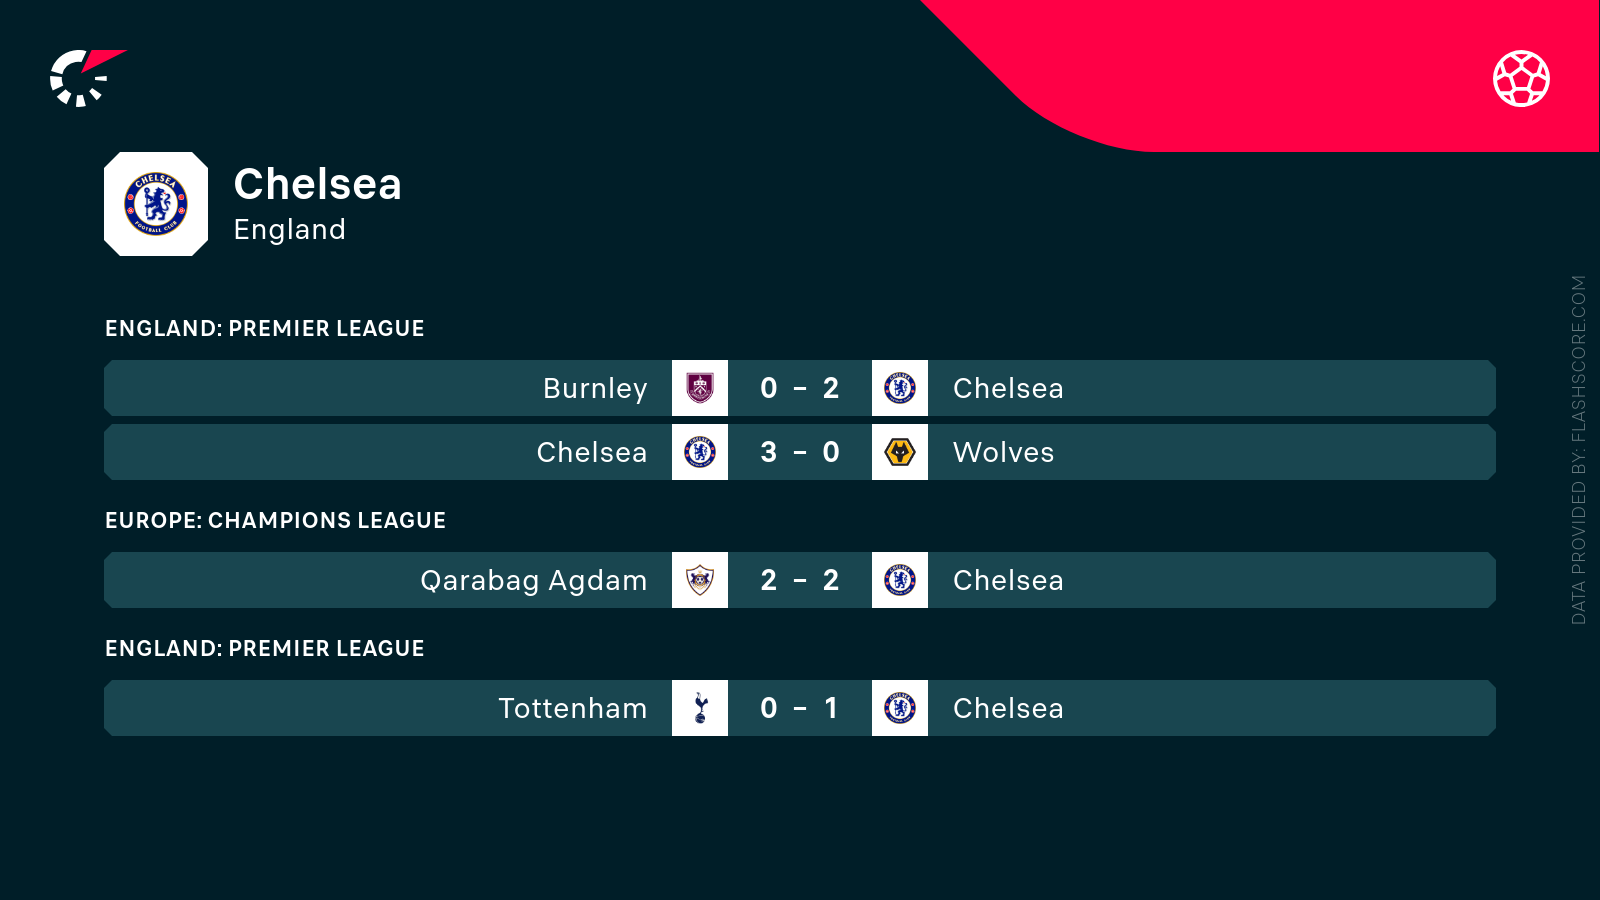
Task: Click the Tottenham crest icon
Action: (x=700, y=708)
